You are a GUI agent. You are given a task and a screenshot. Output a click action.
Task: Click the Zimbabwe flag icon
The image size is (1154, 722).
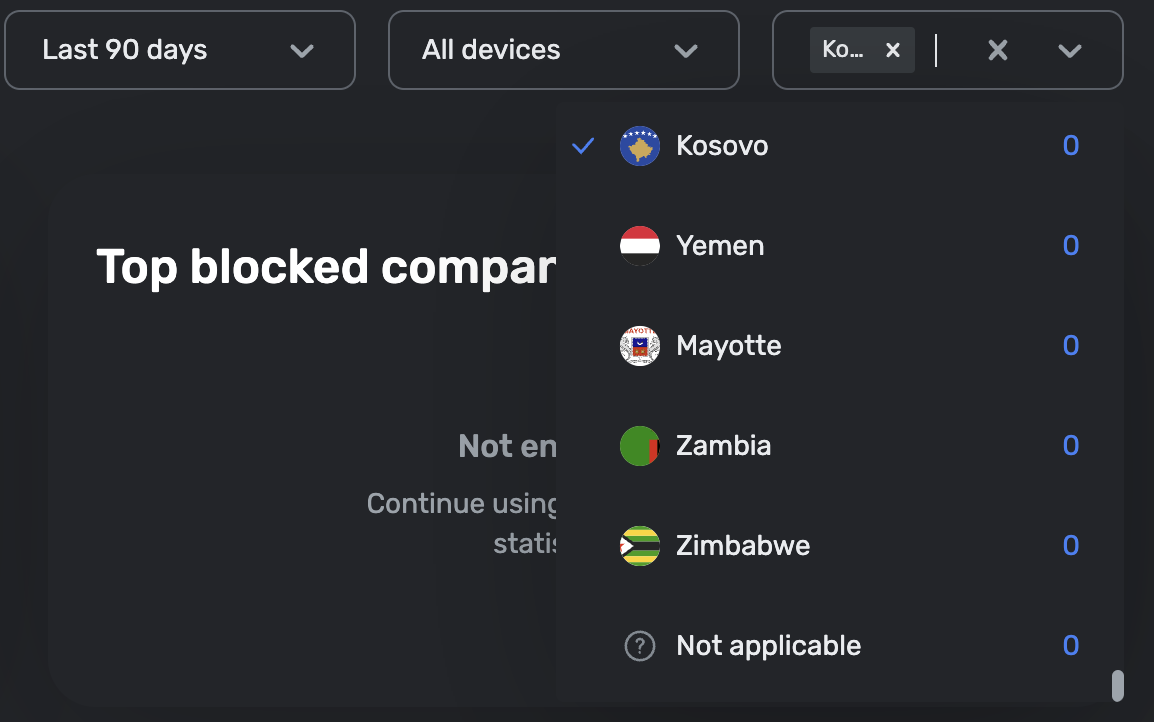coord(640,546)
